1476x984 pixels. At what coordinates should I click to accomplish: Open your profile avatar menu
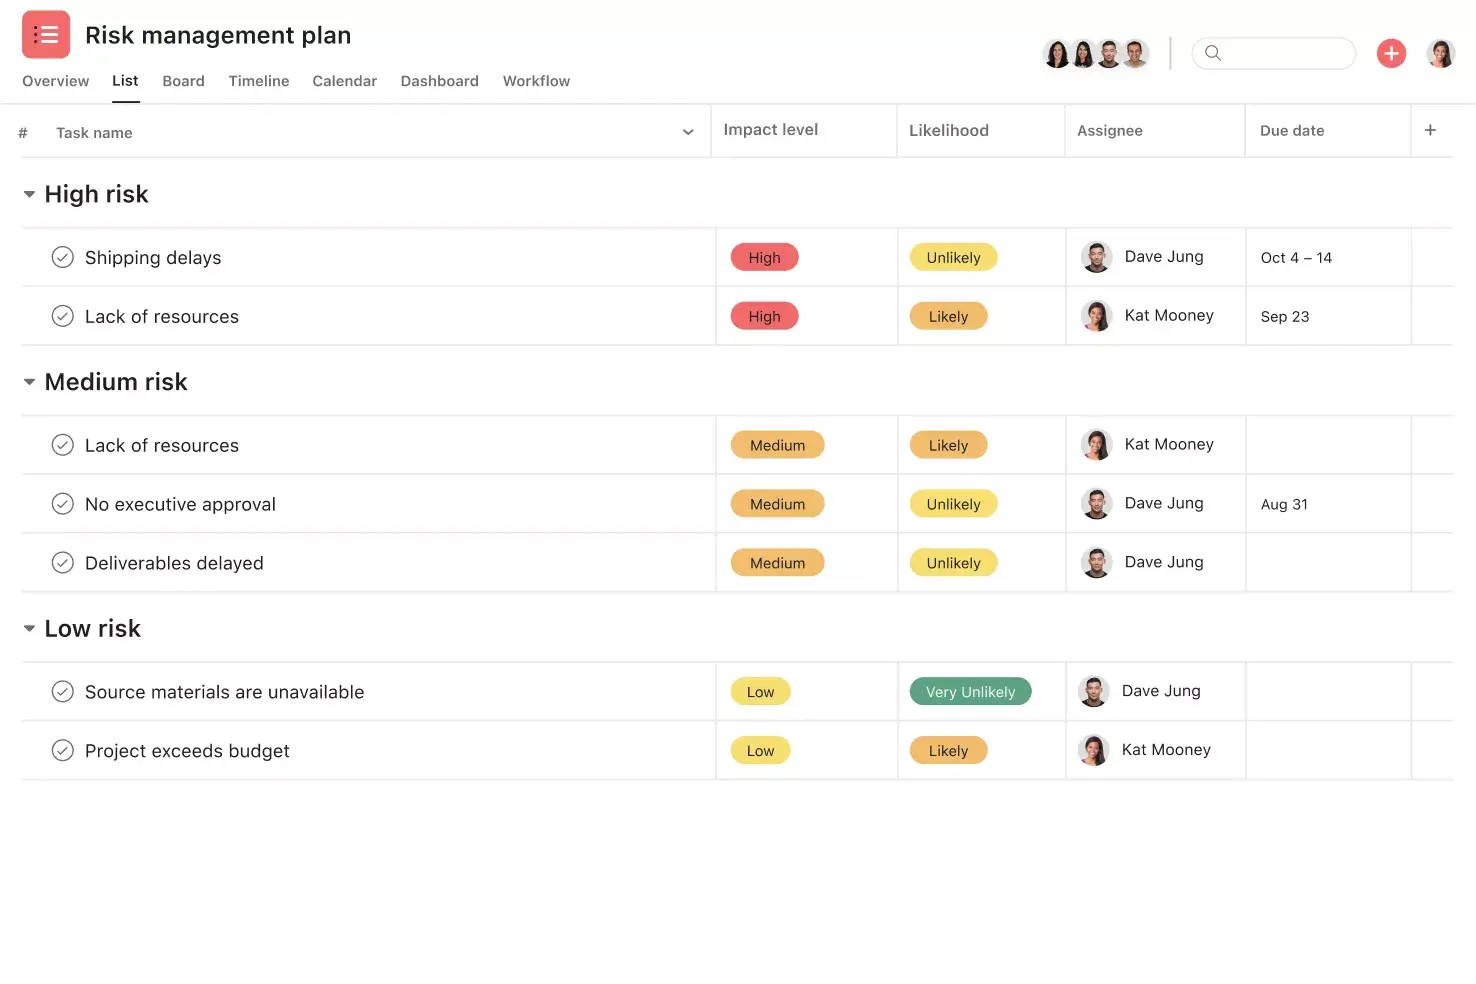1440,53
